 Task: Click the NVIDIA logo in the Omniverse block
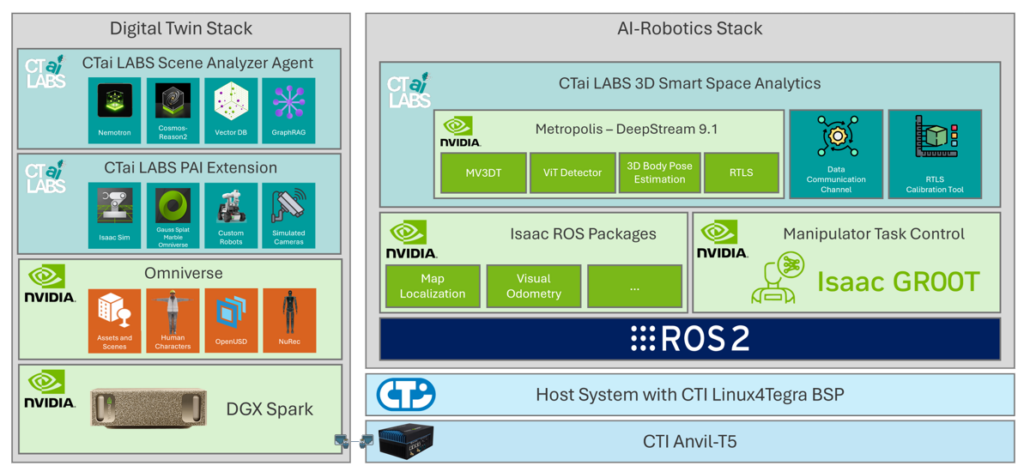pos(50,285)
